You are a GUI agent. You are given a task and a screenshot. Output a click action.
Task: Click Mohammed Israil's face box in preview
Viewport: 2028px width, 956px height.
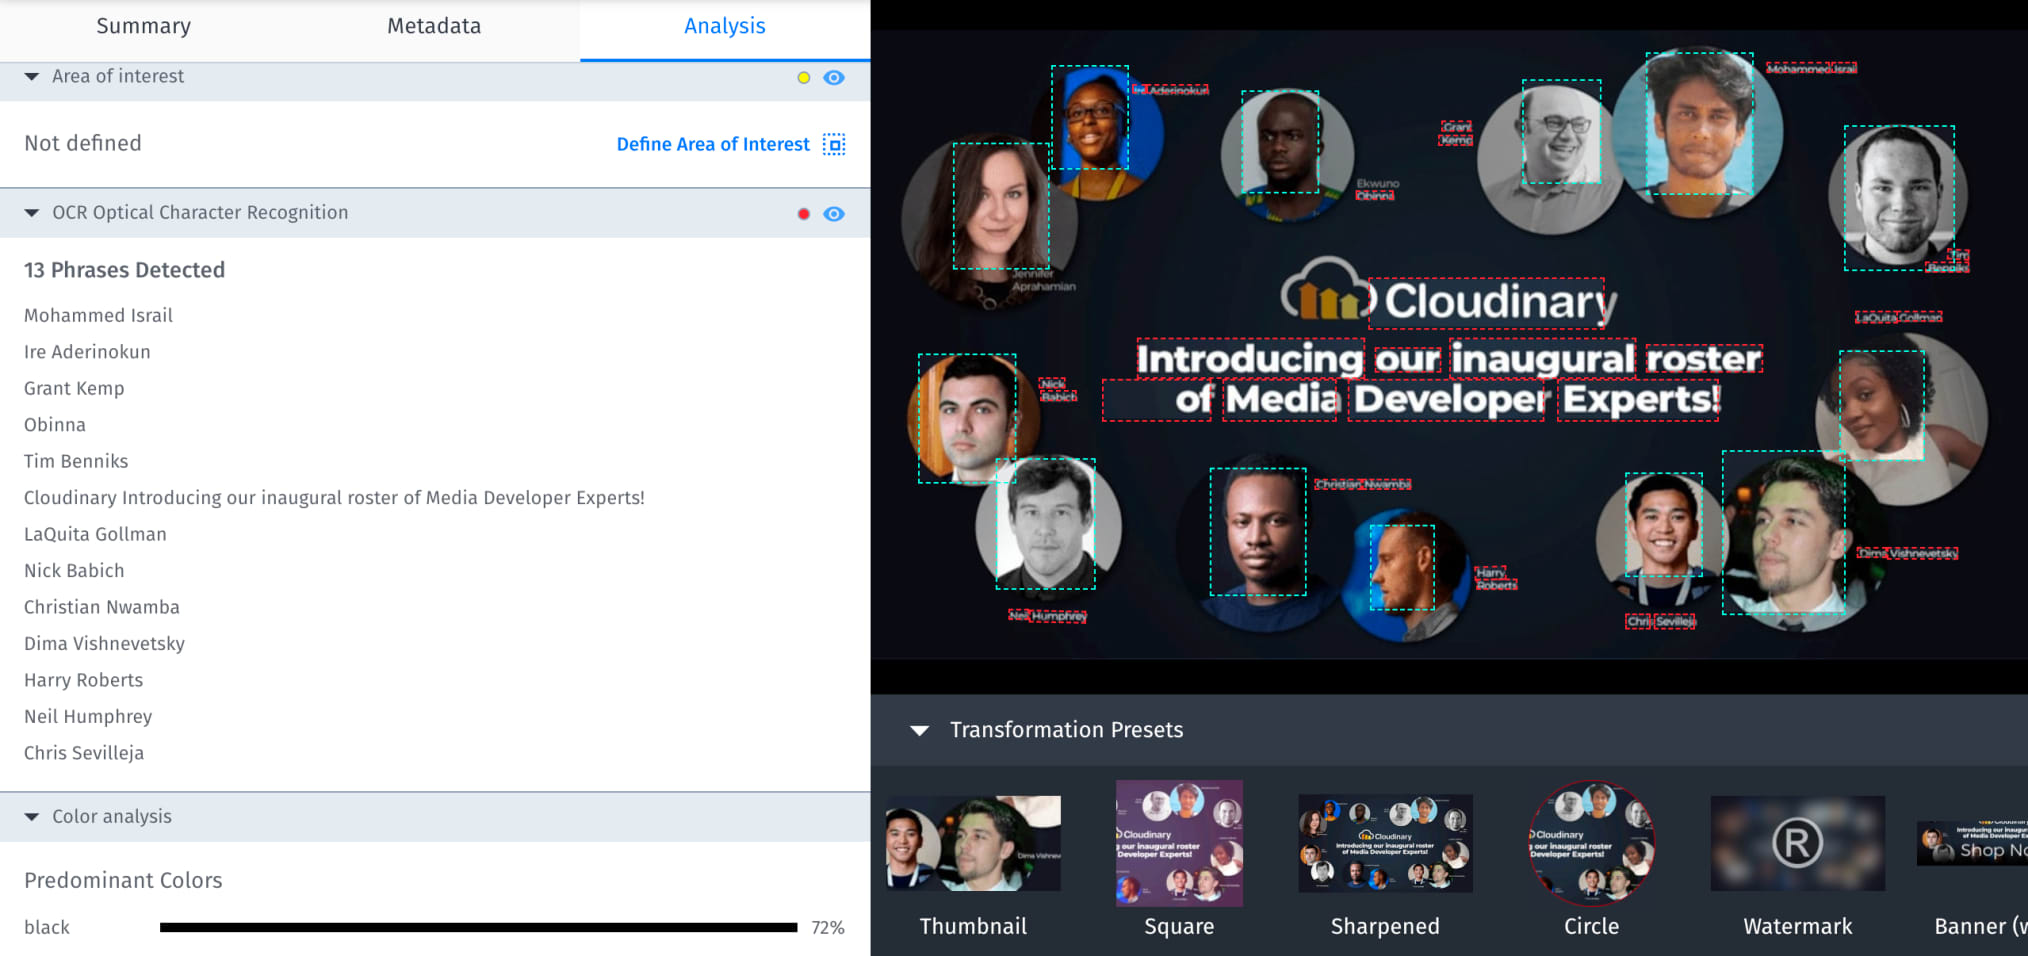tap(1699, 124)
